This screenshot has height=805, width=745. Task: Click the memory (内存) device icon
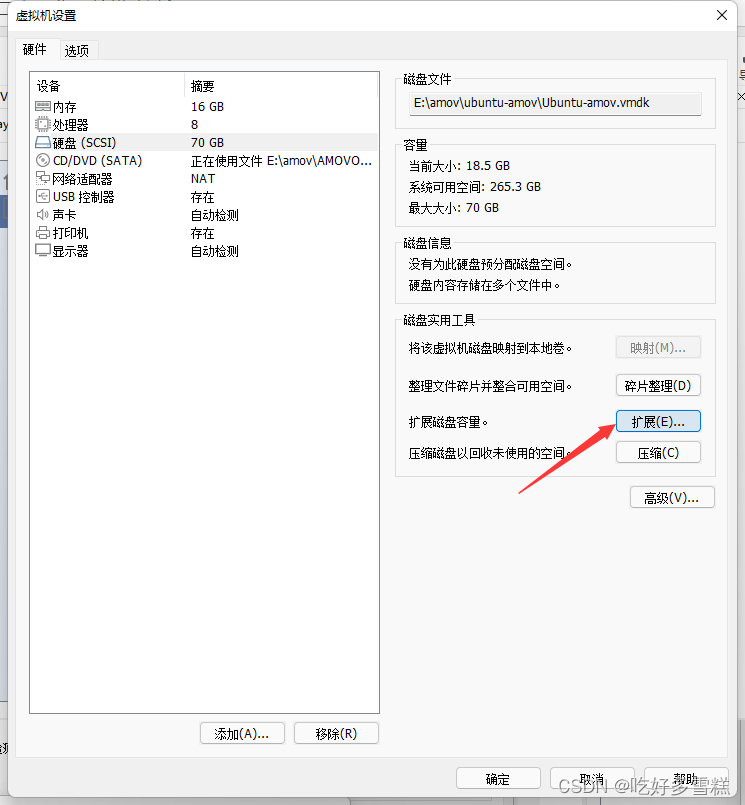coord(43,106)
